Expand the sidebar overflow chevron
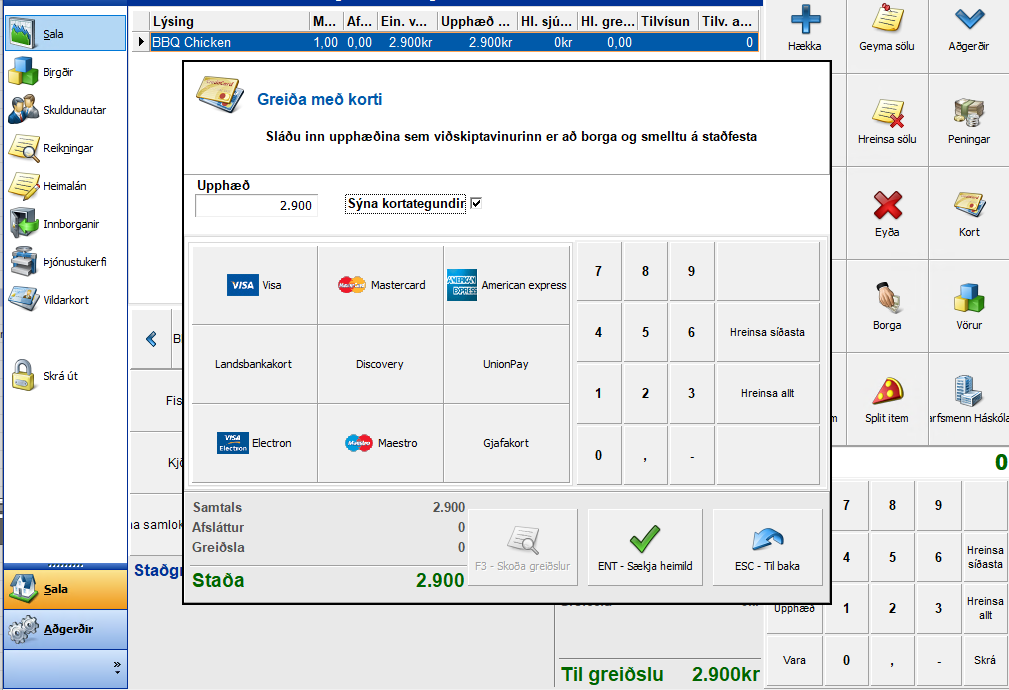This screenshot has height=690, width=1009. pos(117,664)
